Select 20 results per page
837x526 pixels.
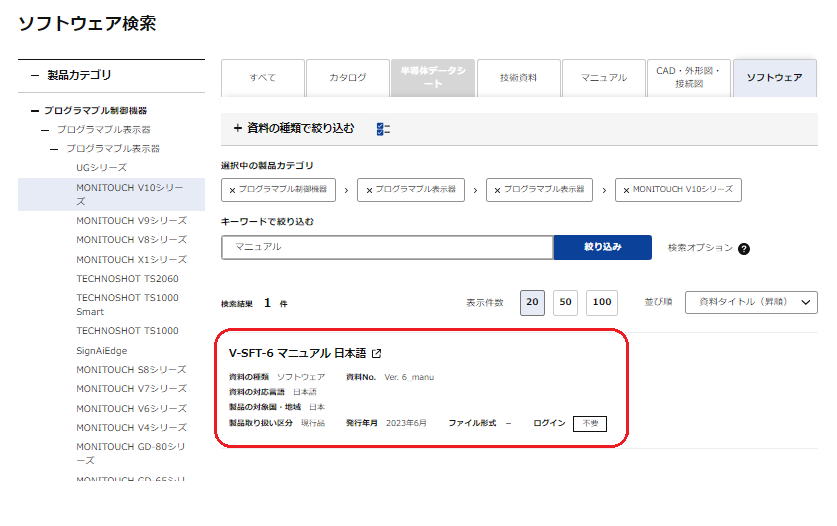532,303
